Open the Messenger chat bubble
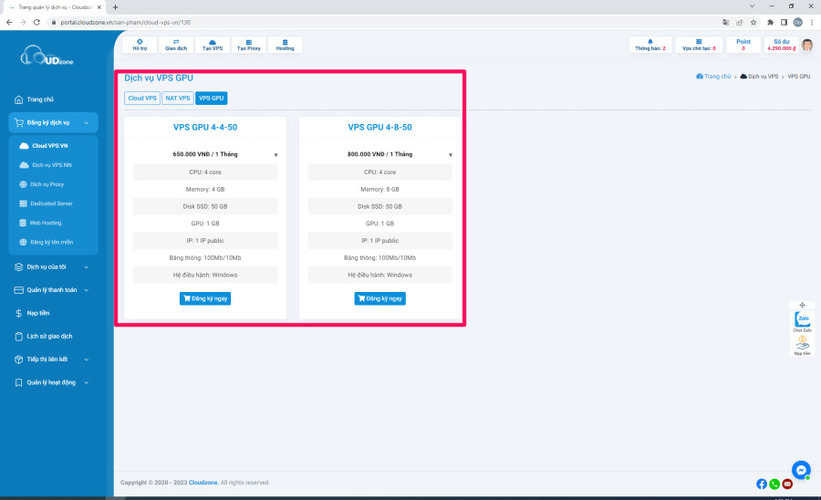This screenshot has height=500, width=821. coord(801,469)
